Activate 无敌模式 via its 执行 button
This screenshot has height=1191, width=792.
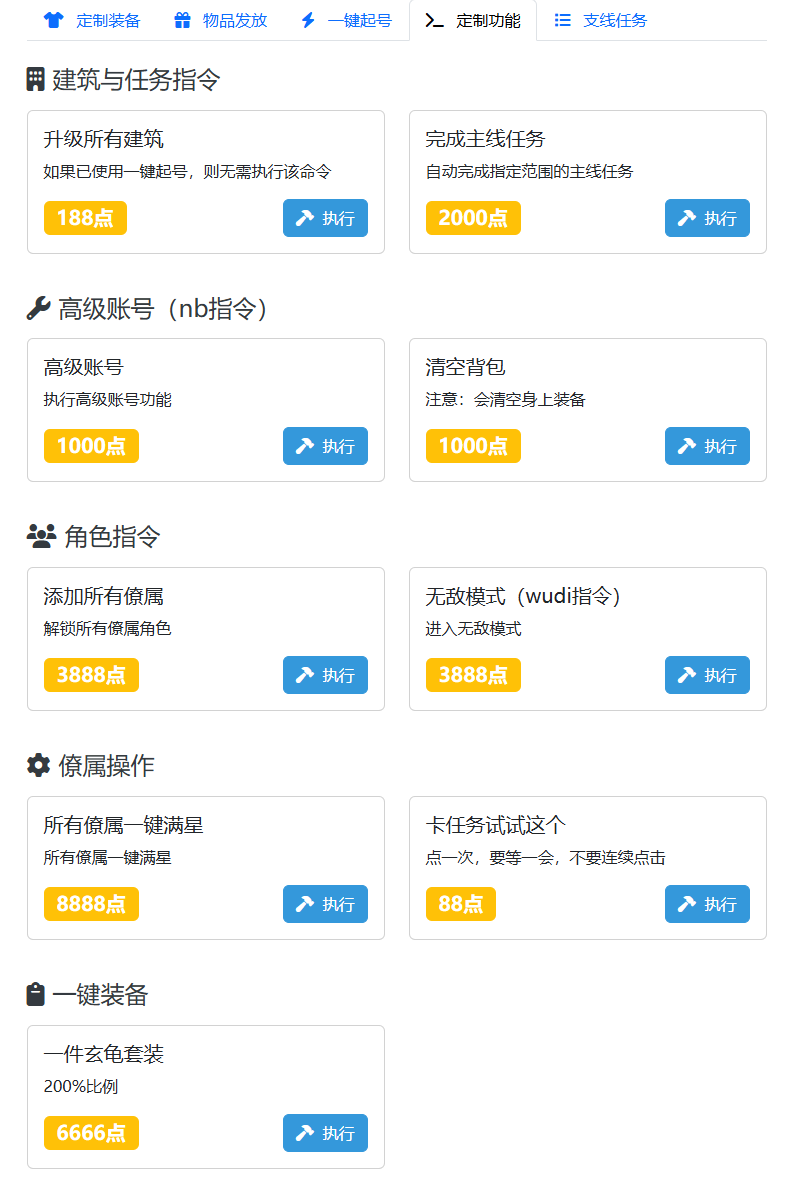click(x=707, y=675)
